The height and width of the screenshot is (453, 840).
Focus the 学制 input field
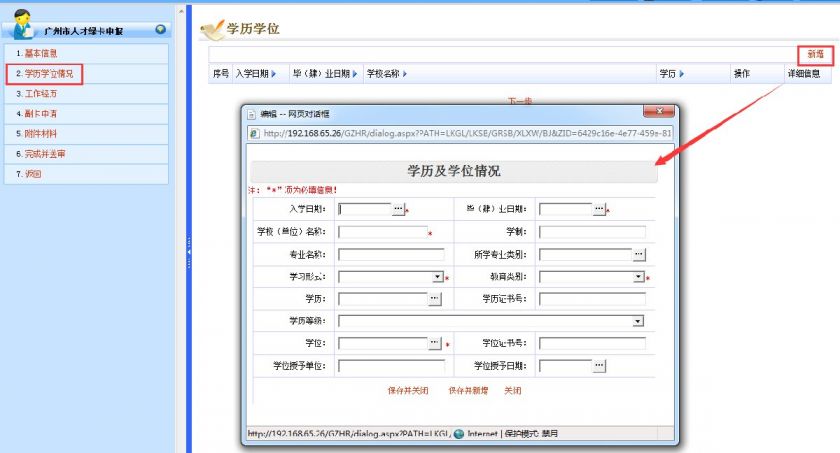point(592,232)
